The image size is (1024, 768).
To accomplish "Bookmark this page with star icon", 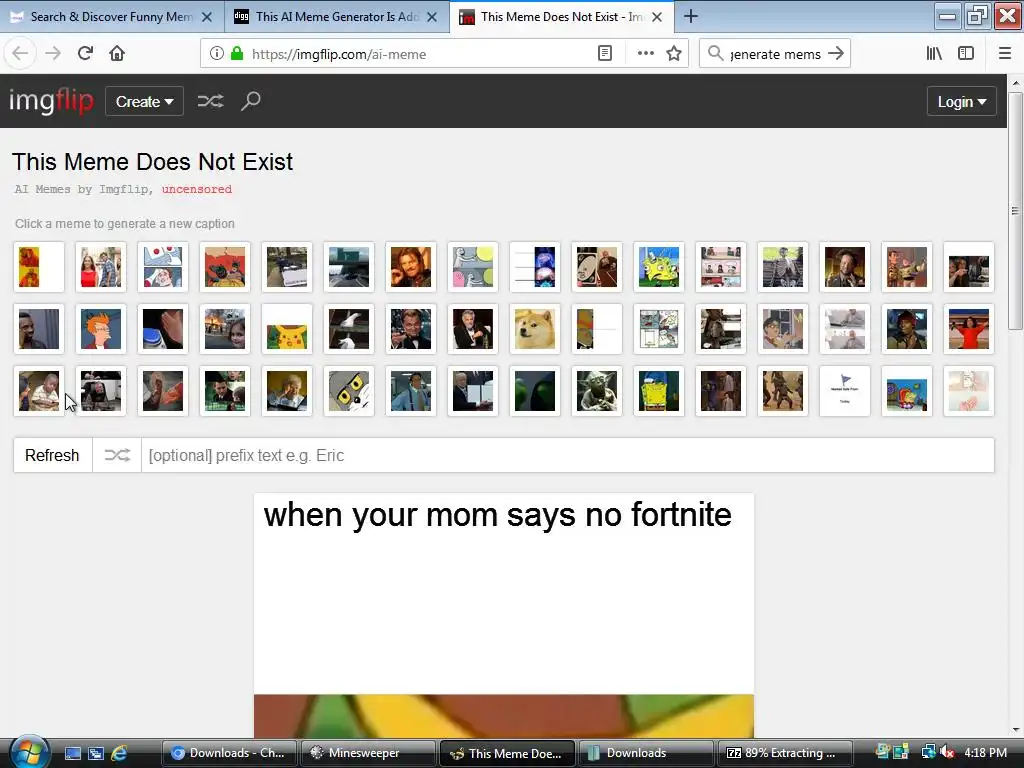I will pos(674,54).
